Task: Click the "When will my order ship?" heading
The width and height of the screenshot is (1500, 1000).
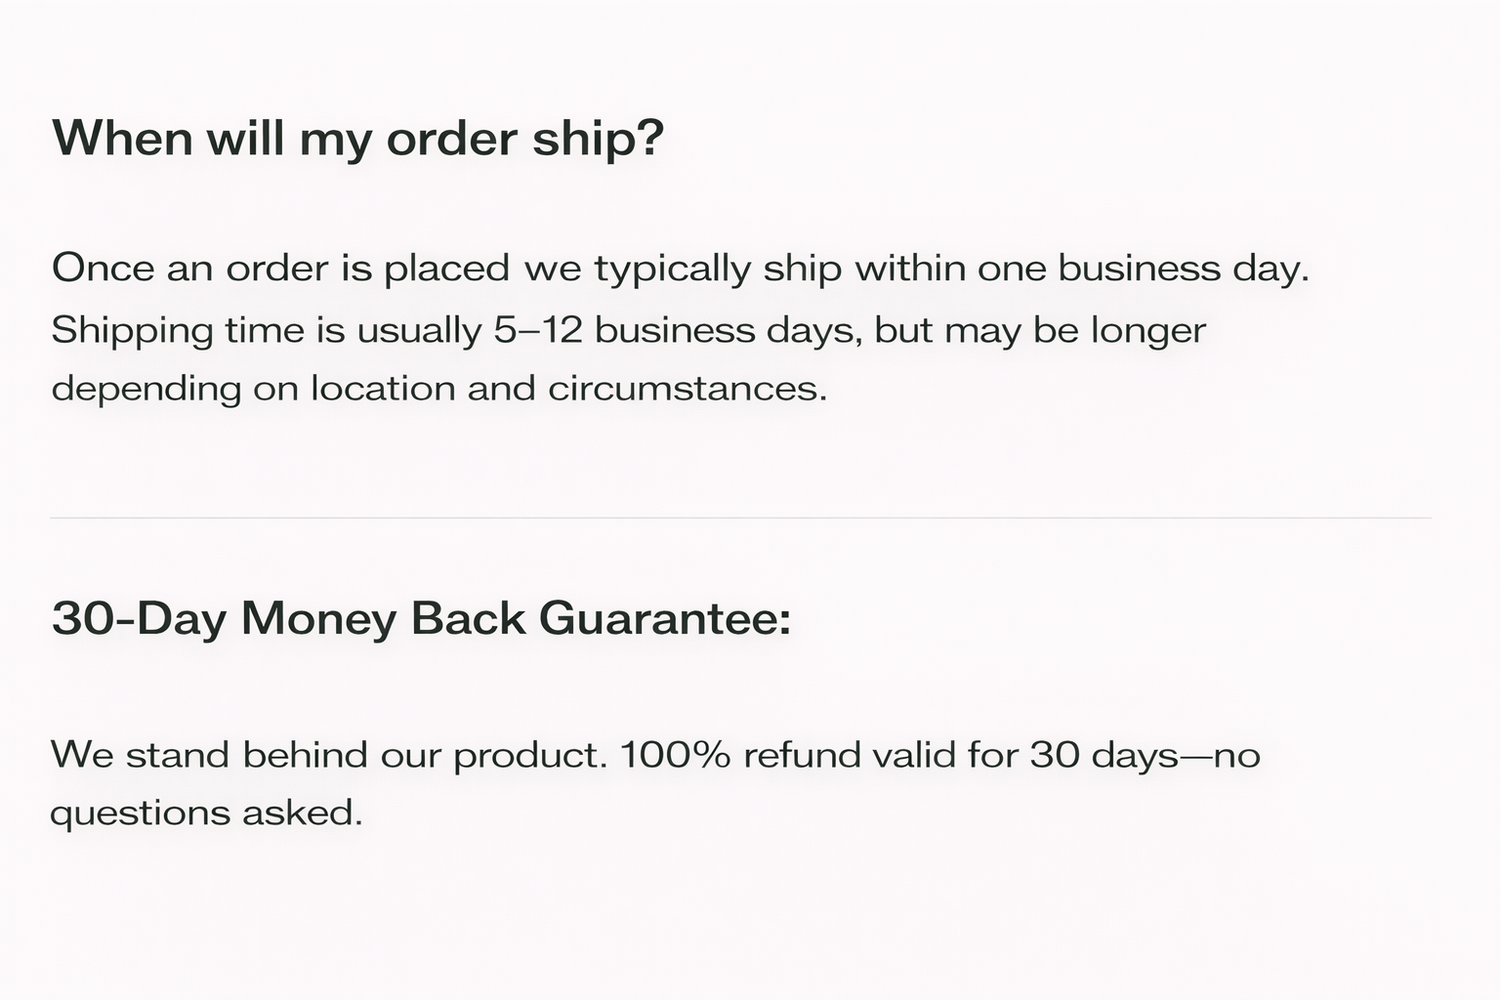Action: point(357,138)
